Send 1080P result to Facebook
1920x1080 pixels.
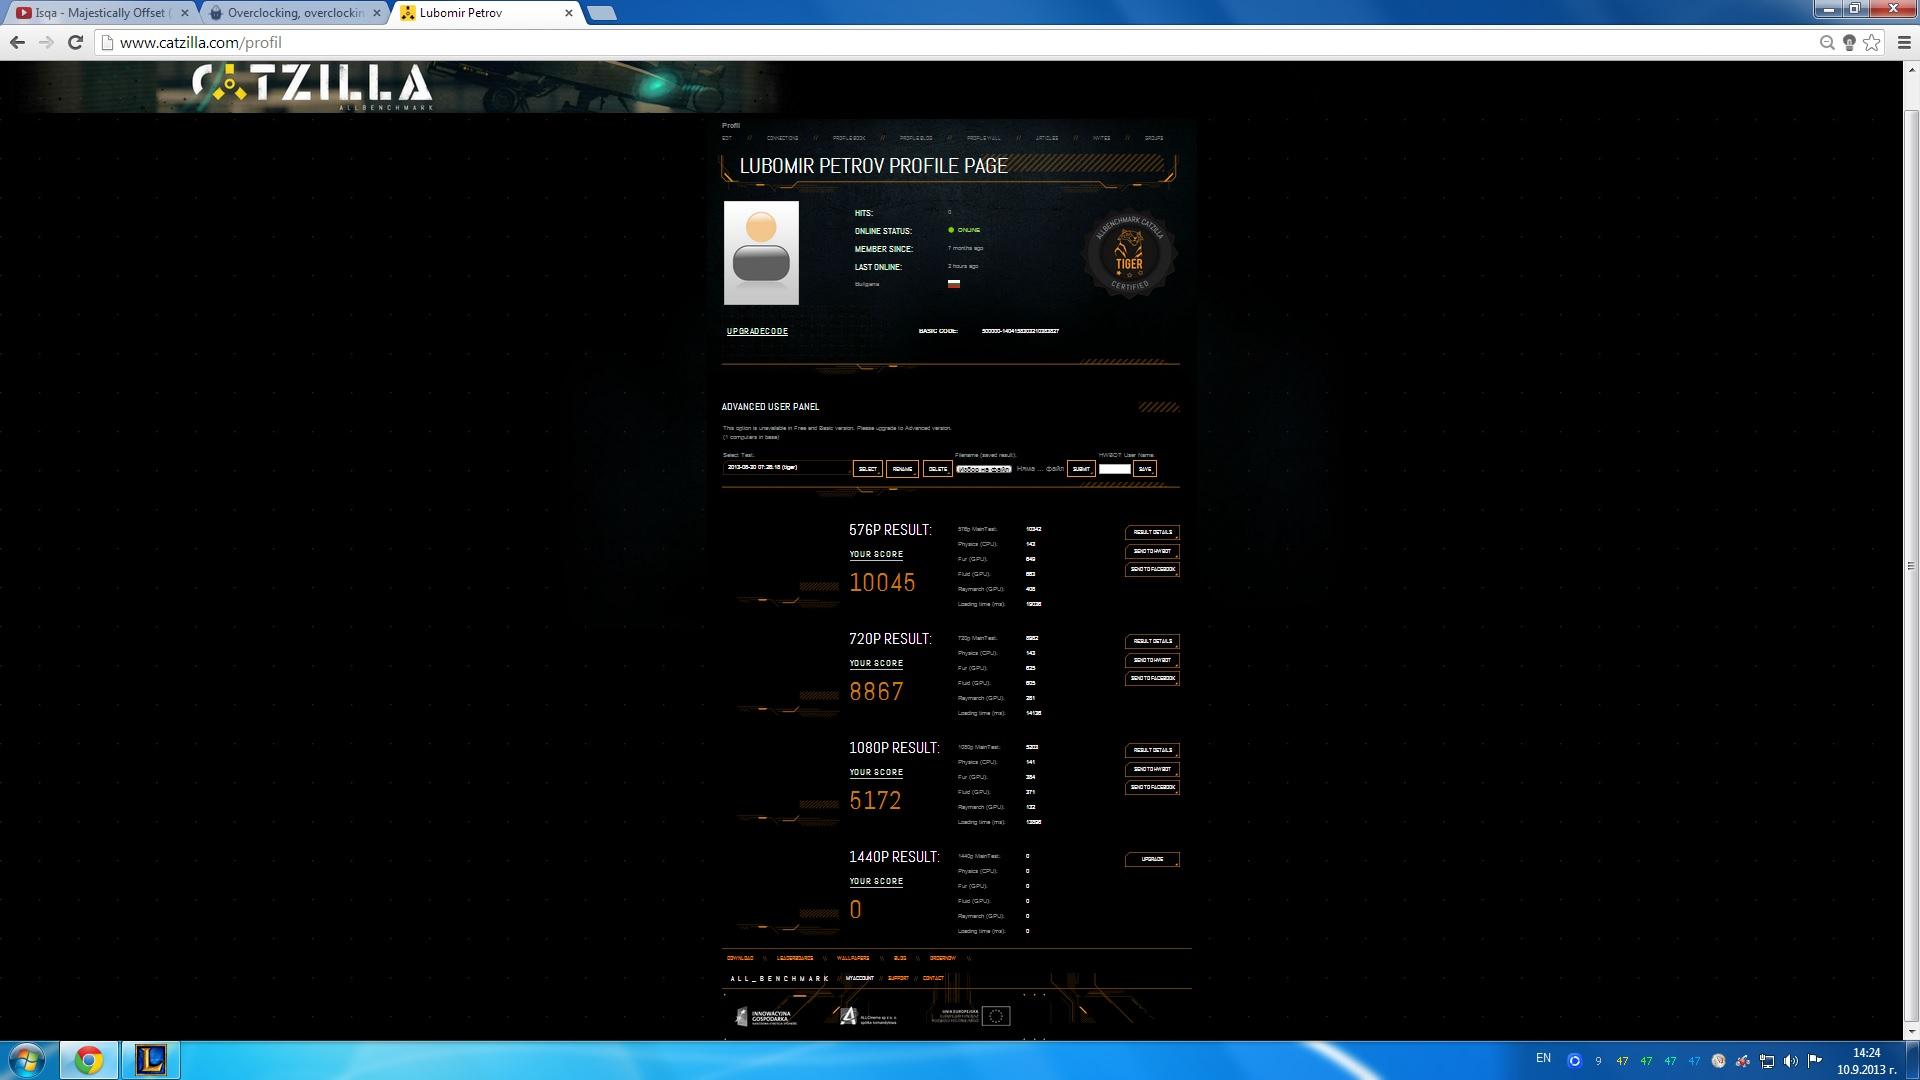click(1152, 787)
